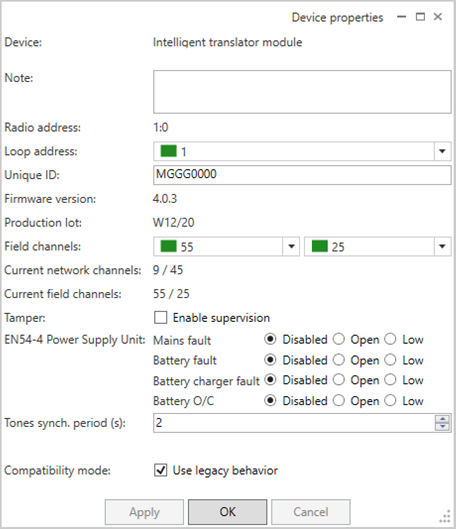Open the Loop address dropdown arrow

(x=442, y=151)
